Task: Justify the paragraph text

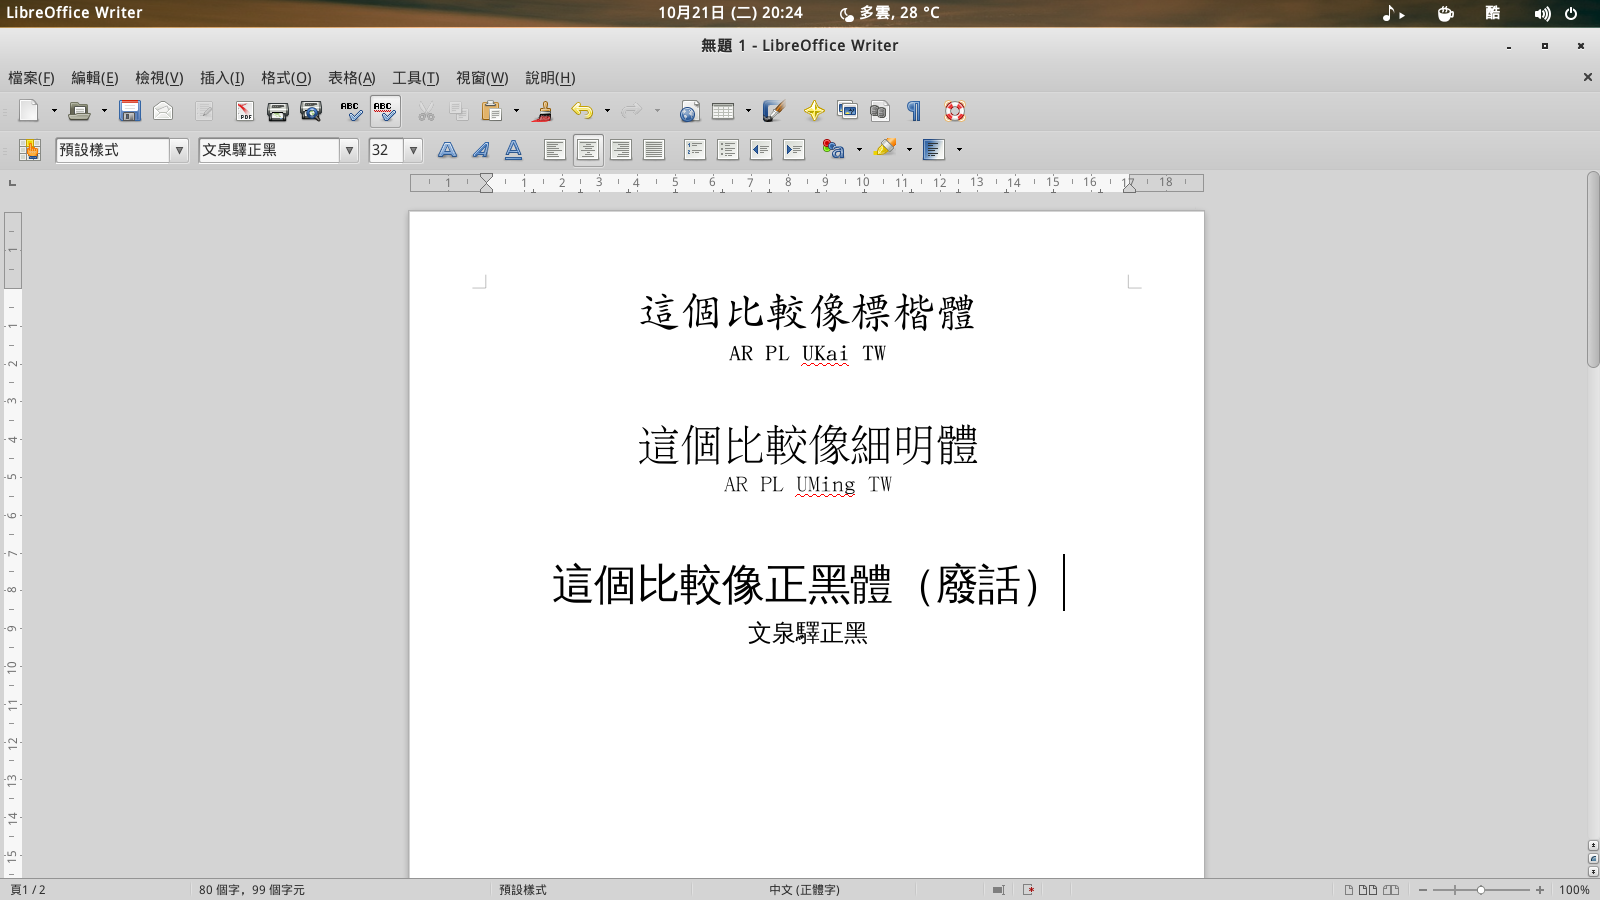Action: click(x=654, y=150)
